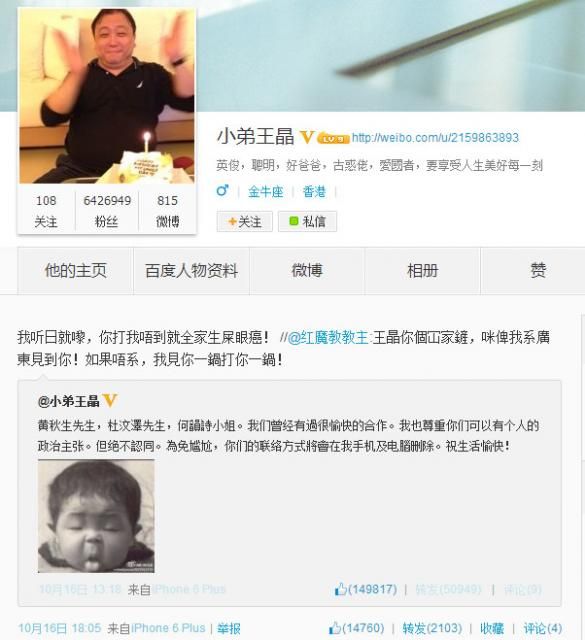
Task: Open the profile avatar picture
Action: point(107,95)
